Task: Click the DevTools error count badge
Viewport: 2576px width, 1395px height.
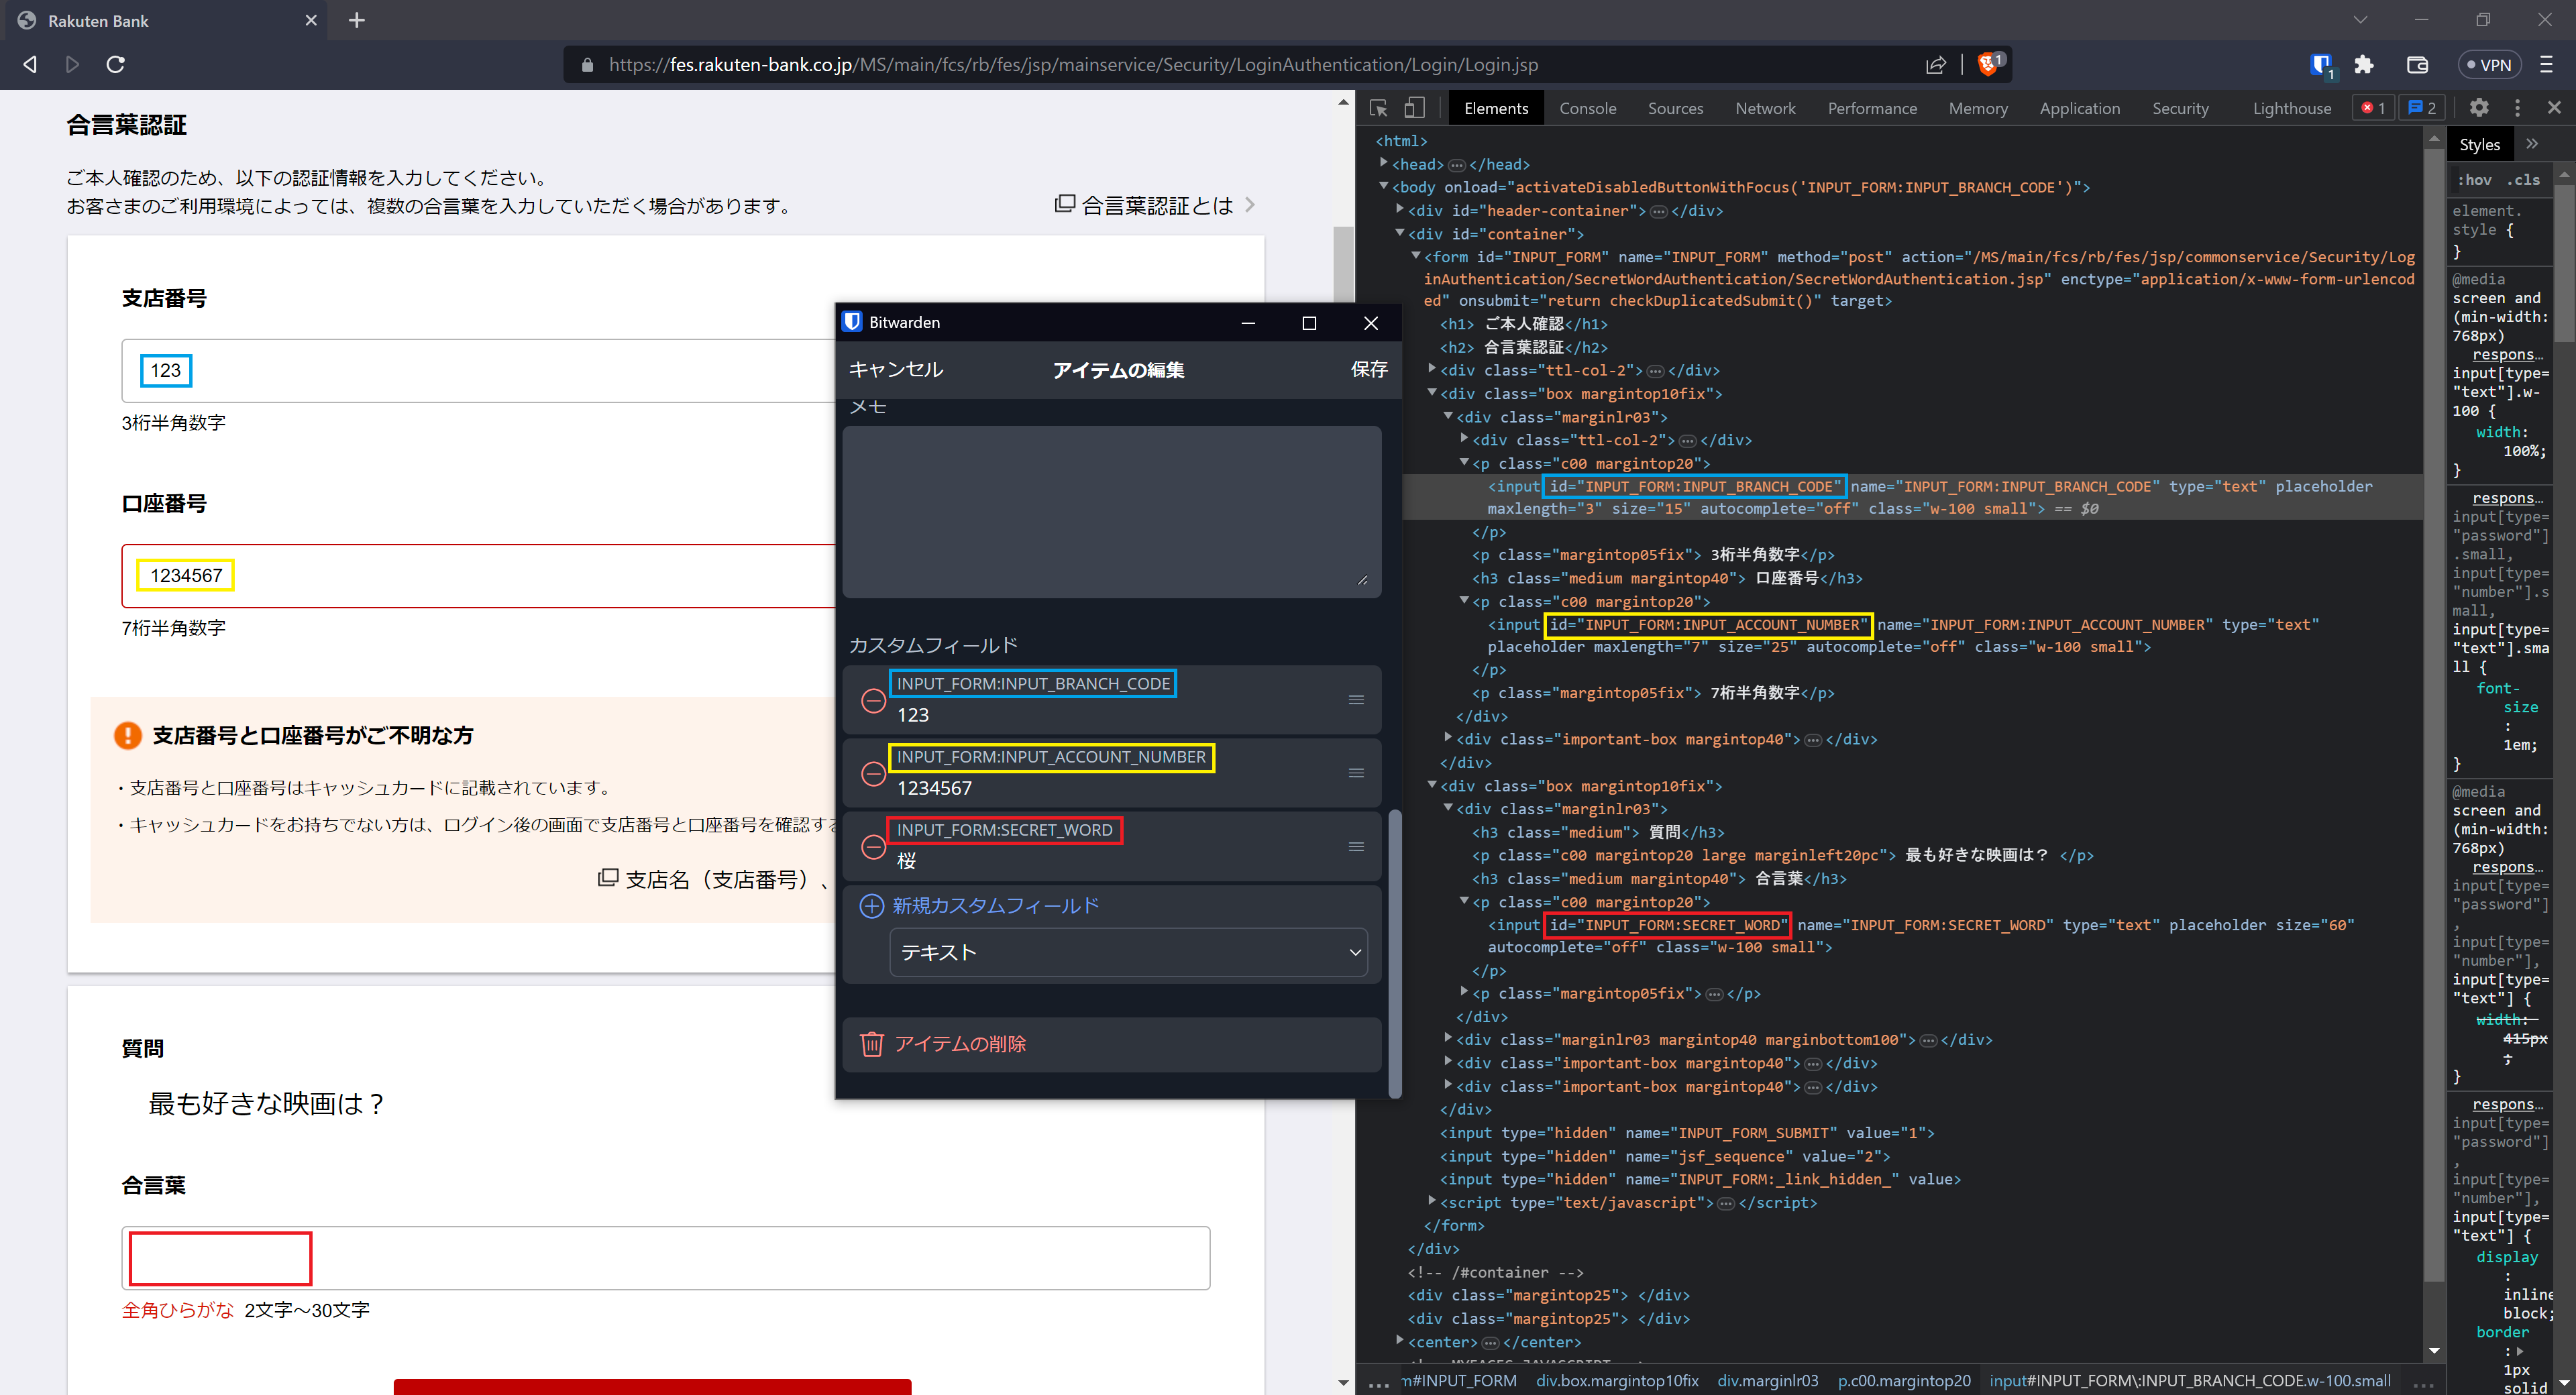Action: coord(2373,107)
